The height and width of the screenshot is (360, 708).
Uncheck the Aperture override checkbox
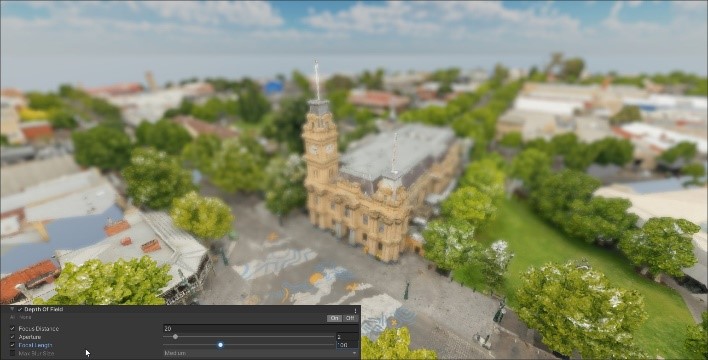pos(12,337)
